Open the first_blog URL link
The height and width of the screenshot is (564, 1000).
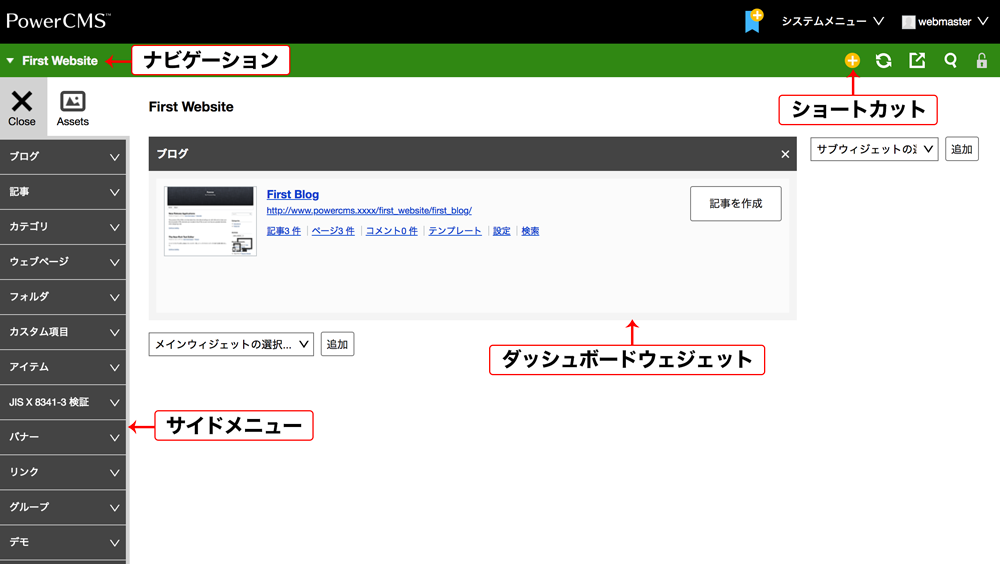(x=369, y=211)
